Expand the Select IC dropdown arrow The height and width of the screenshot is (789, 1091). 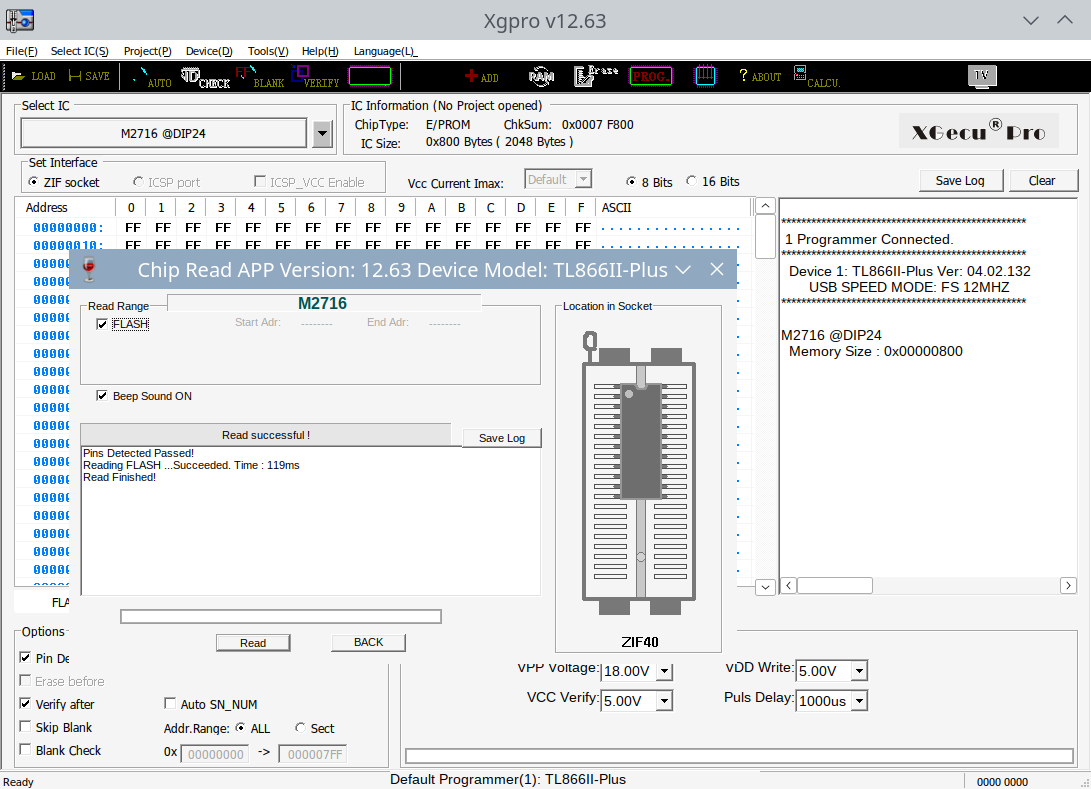coord(322,133)
